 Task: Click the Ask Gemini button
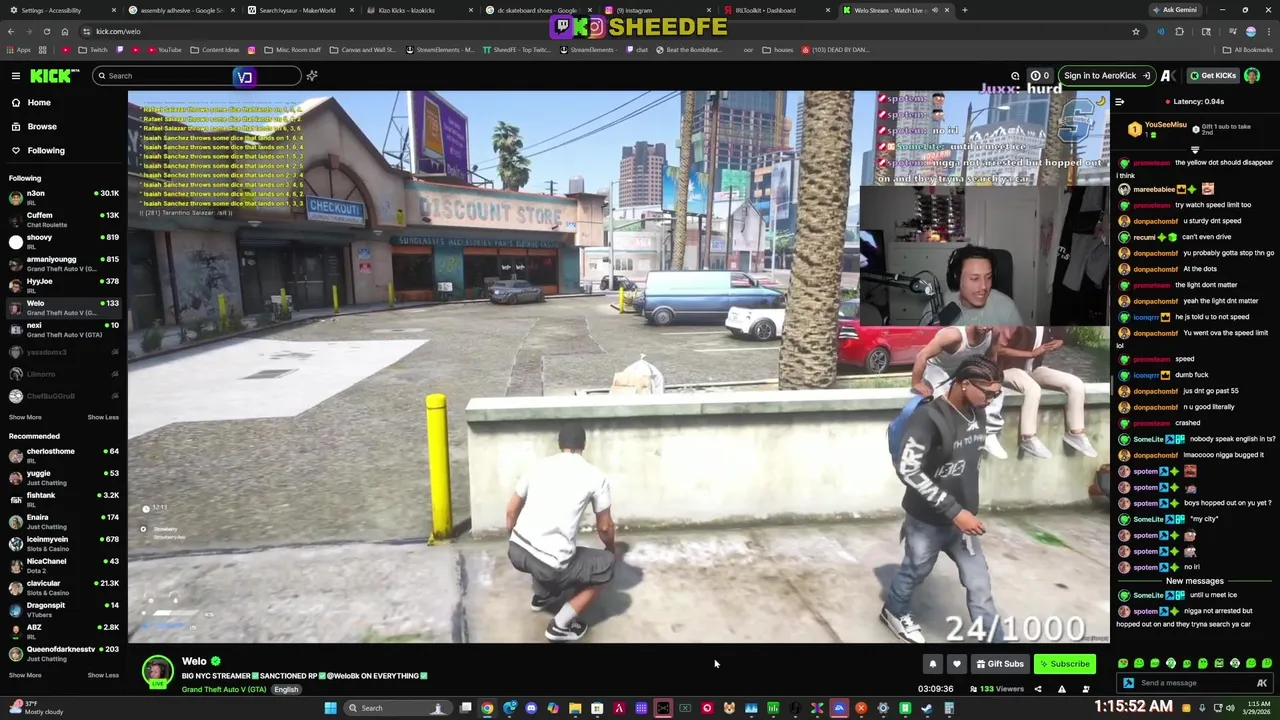[1175, 10]
